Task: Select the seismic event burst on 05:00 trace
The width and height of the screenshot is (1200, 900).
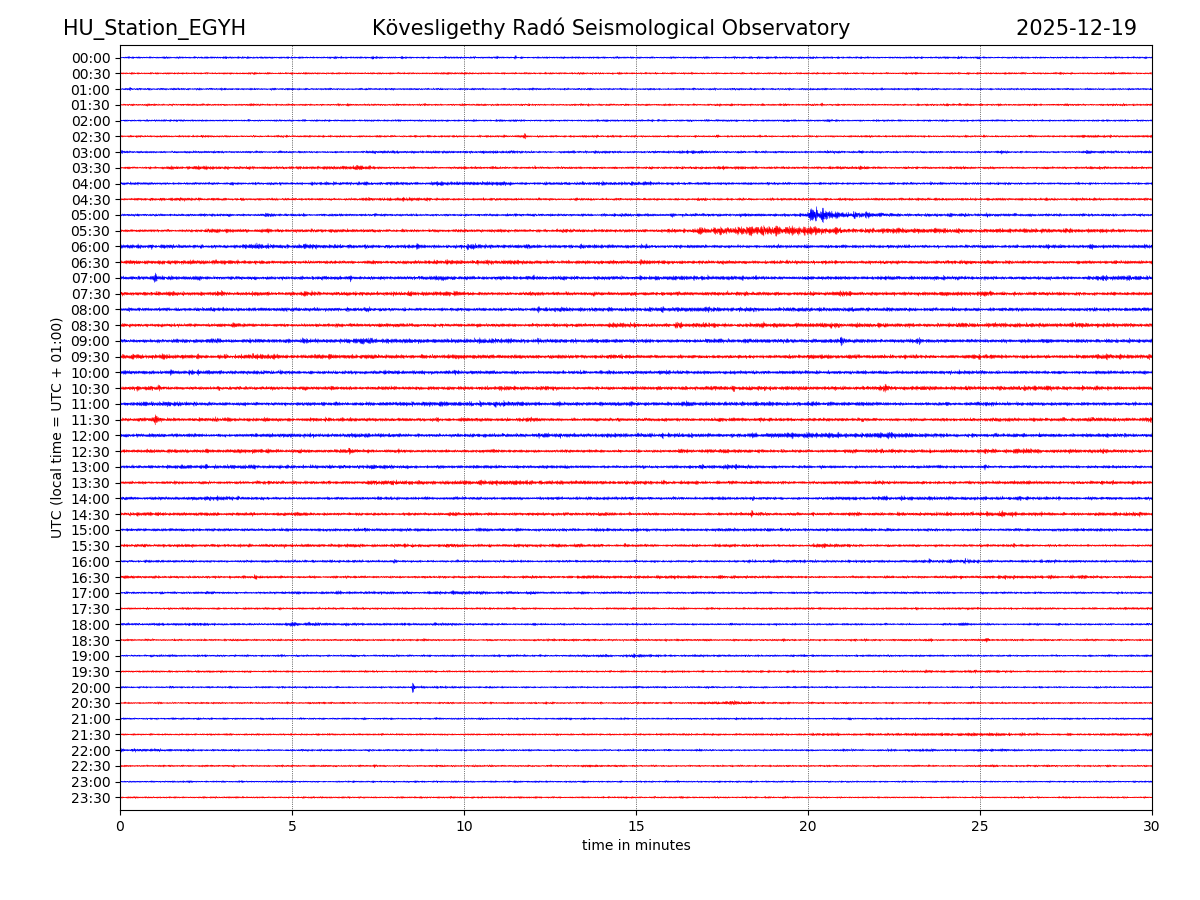Action: click(x=818, y=214)
